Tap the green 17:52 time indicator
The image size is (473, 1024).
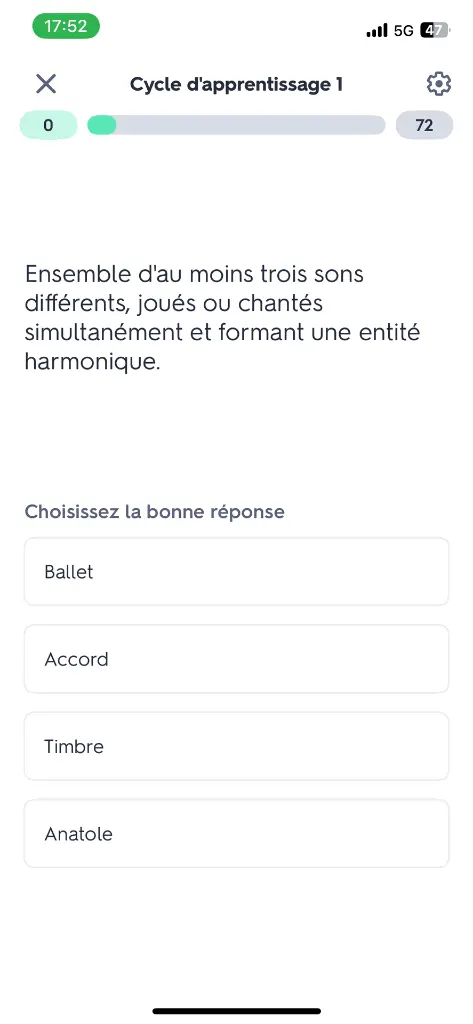click(66, 26)
